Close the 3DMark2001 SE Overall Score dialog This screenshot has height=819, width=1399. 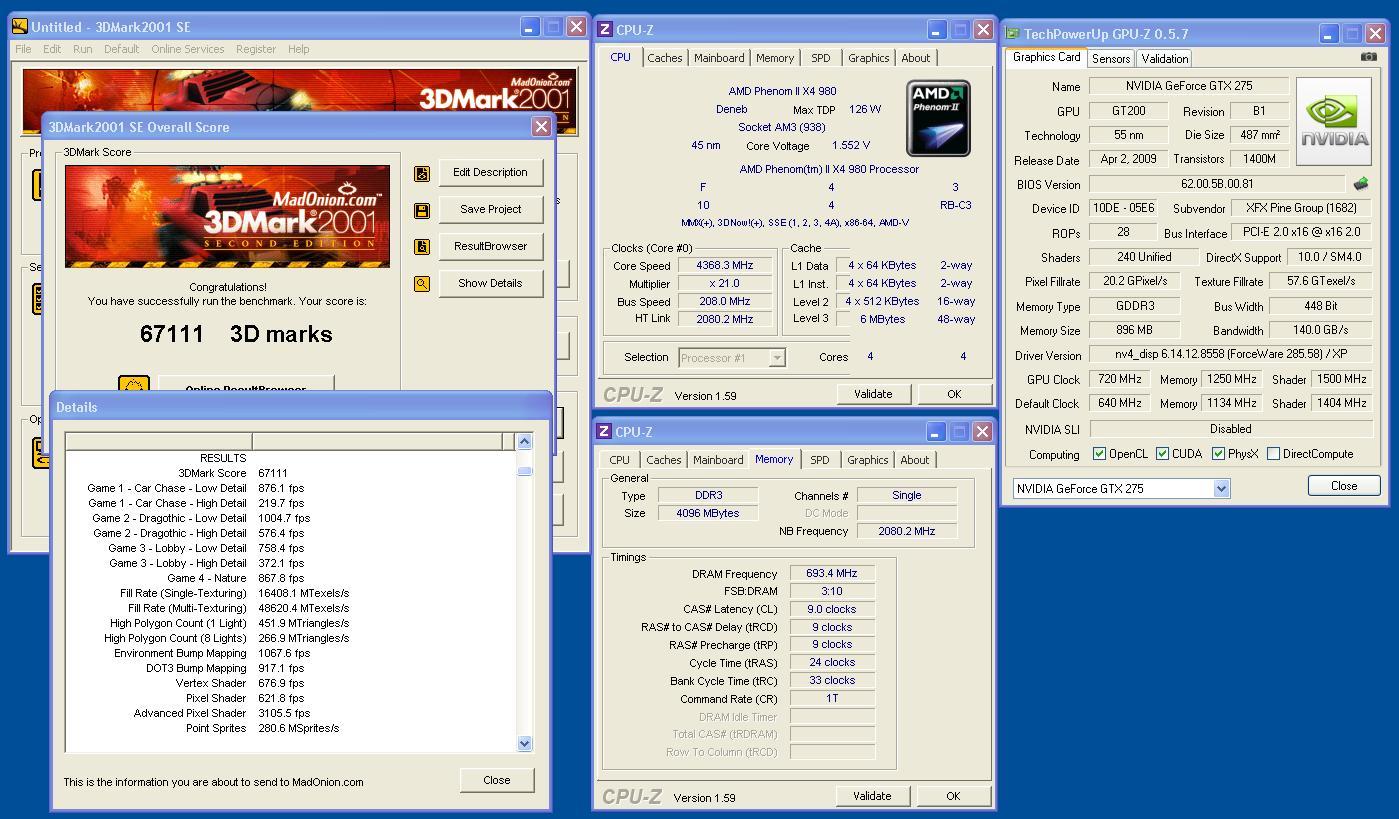[x=541, y=127]
